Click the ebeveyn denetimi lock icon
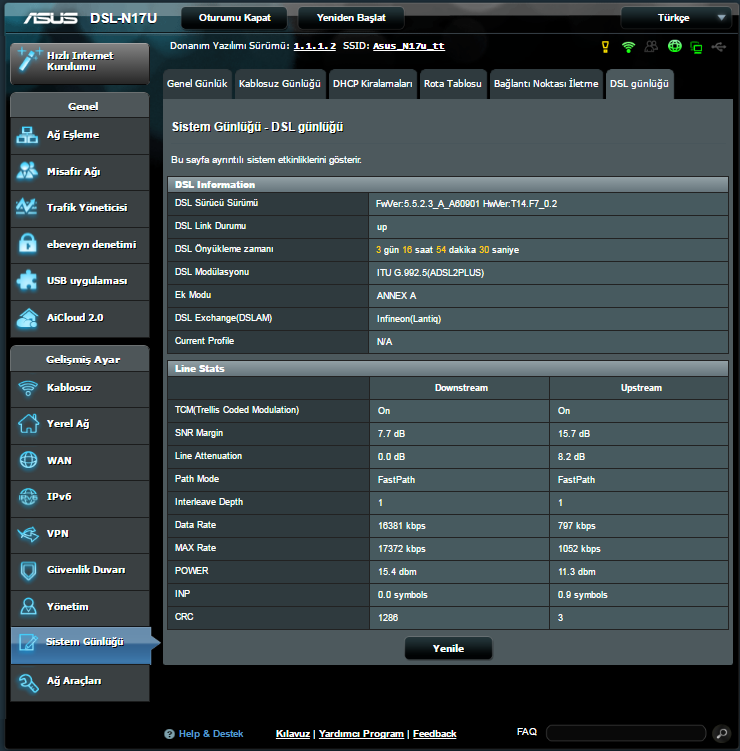 click(x=27, y=244)
